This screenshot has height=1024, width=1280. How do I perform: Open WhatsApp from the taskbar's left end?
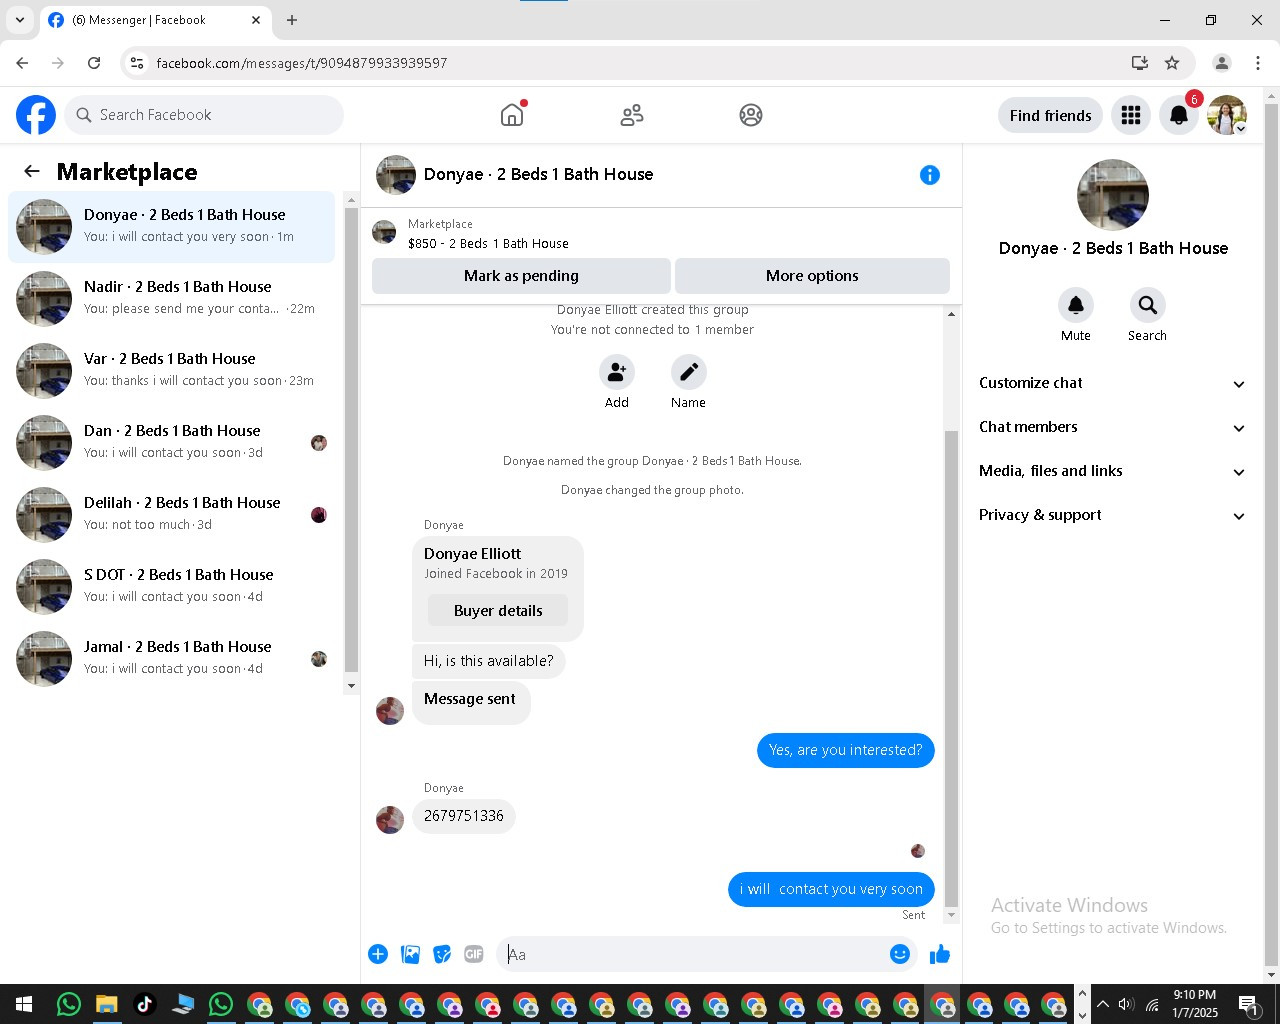pyautogui.click(x=68, y=1004)
